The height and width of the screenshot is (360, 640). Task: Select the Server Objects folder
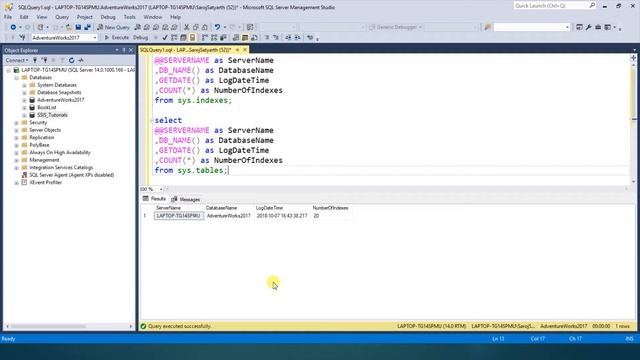click(45, 130)
